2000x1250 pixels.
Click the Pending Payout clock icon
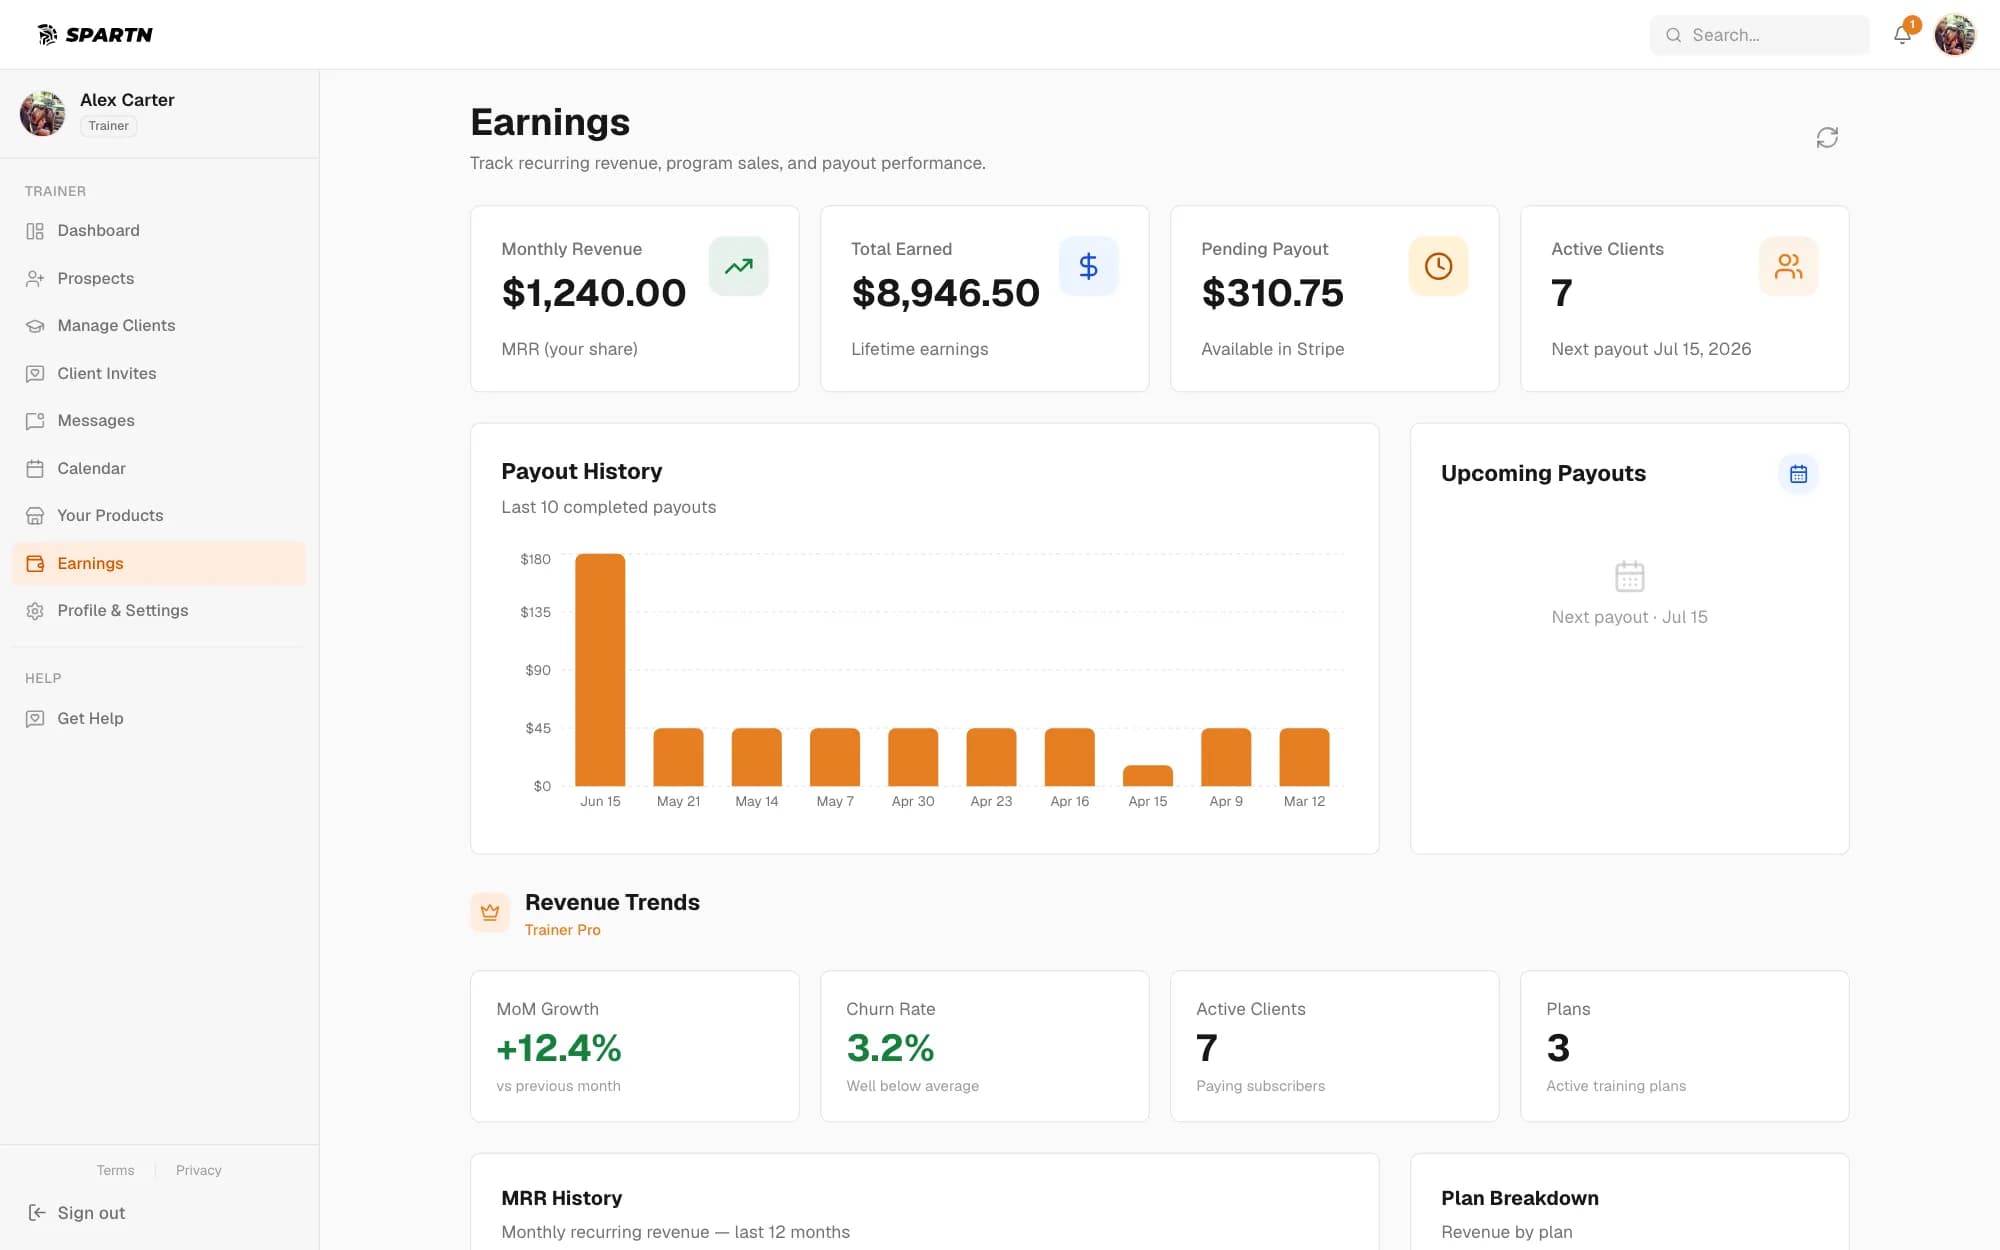tap(1439, 266)
